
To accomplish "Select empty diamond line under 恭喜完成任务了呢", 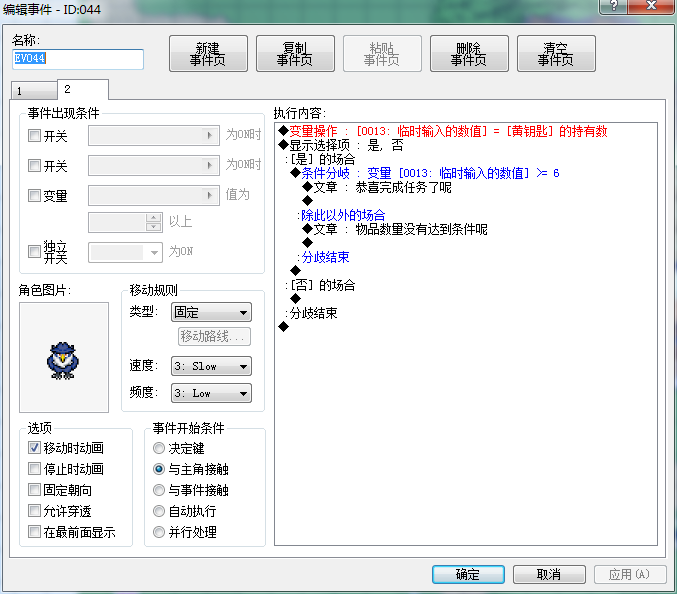I will pyautogui.click(x=307, y=201).
